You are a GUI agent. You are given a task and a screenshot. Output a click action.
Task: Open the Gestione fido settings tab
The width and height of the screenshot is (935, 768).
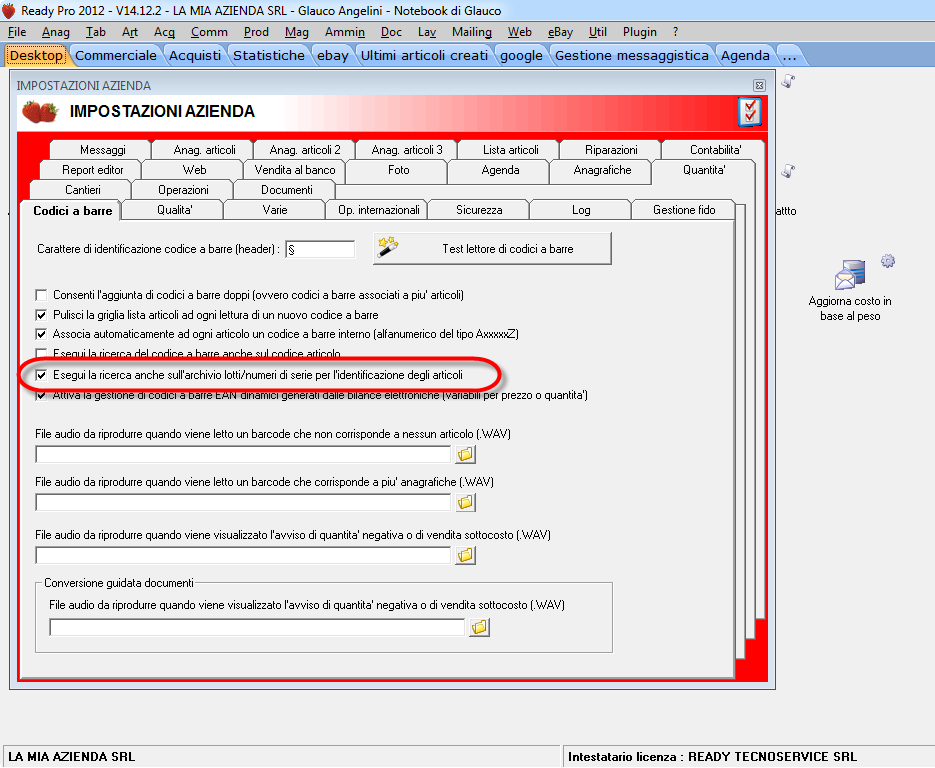coord(684,210)
